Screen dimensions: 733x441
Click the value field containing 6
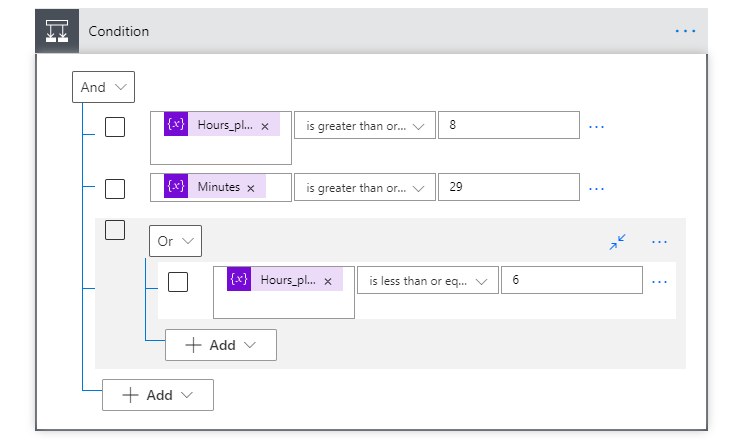(x=572, y=280)
